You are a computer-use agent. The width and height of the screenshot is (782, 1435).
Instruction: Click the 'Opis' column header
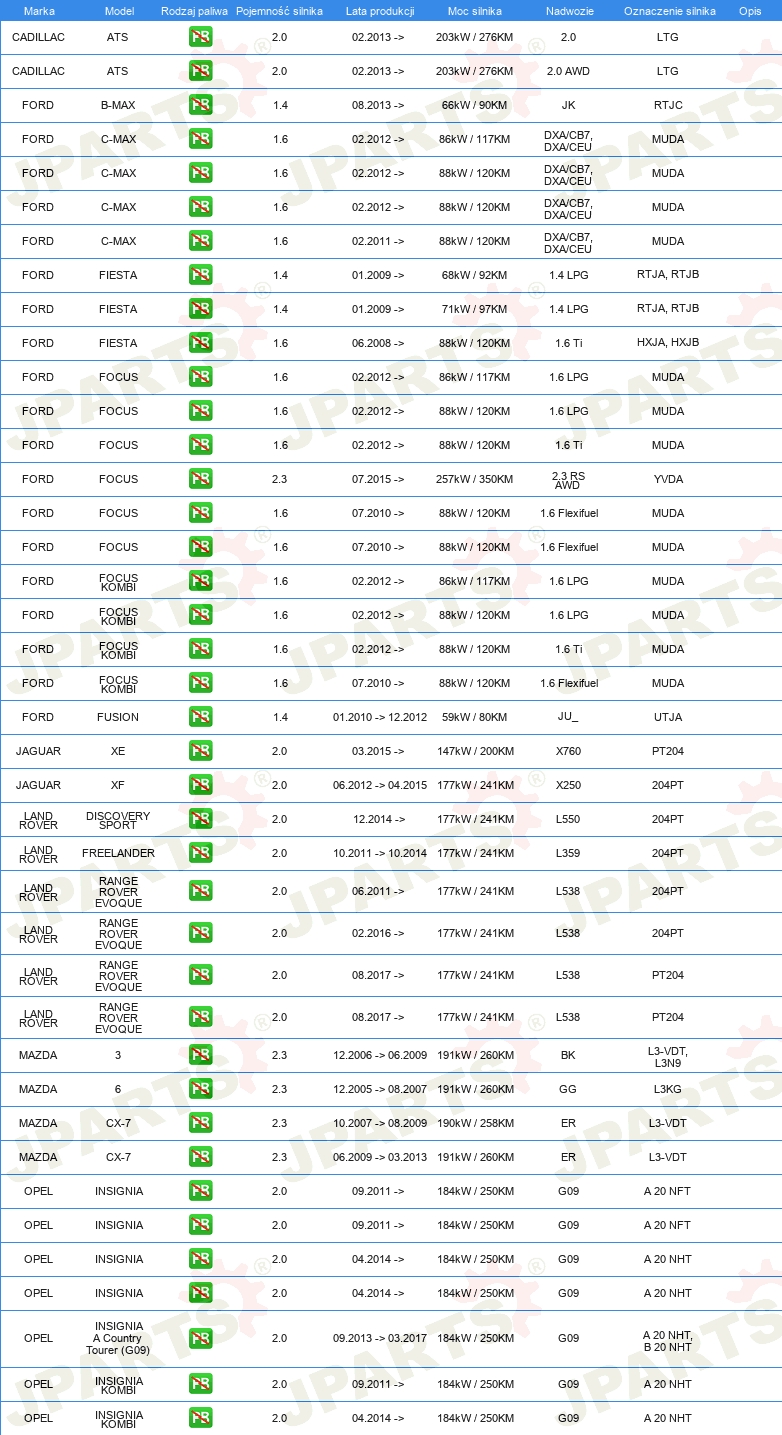tap(749, 11)
